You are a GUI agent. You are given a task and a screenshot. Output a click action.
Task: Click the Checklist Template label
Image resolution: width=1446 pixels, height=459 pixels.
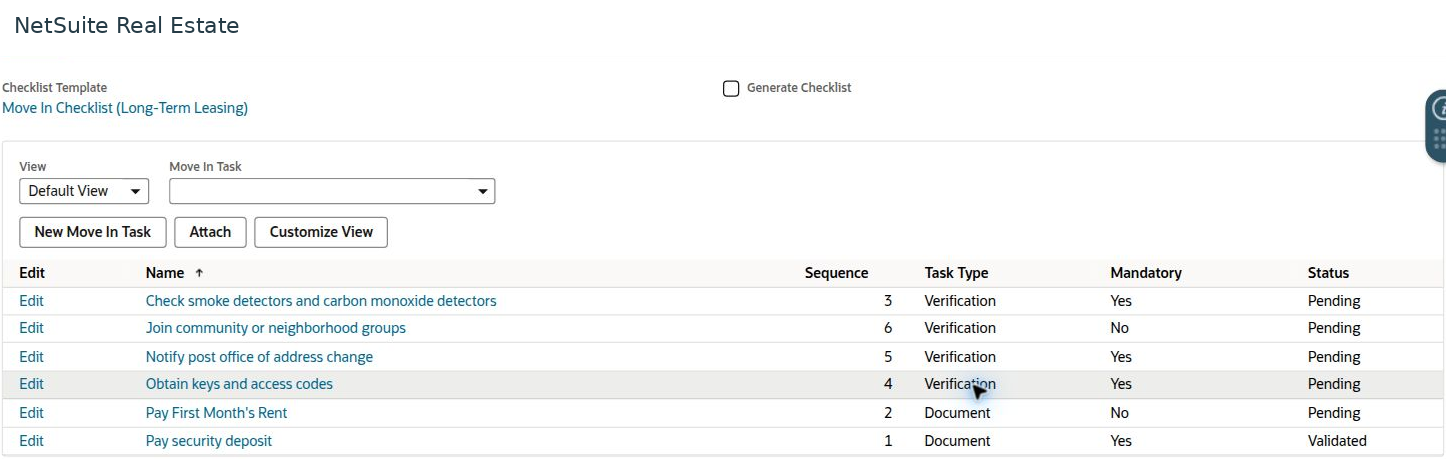pyautogui.click(x=55, y=88)
